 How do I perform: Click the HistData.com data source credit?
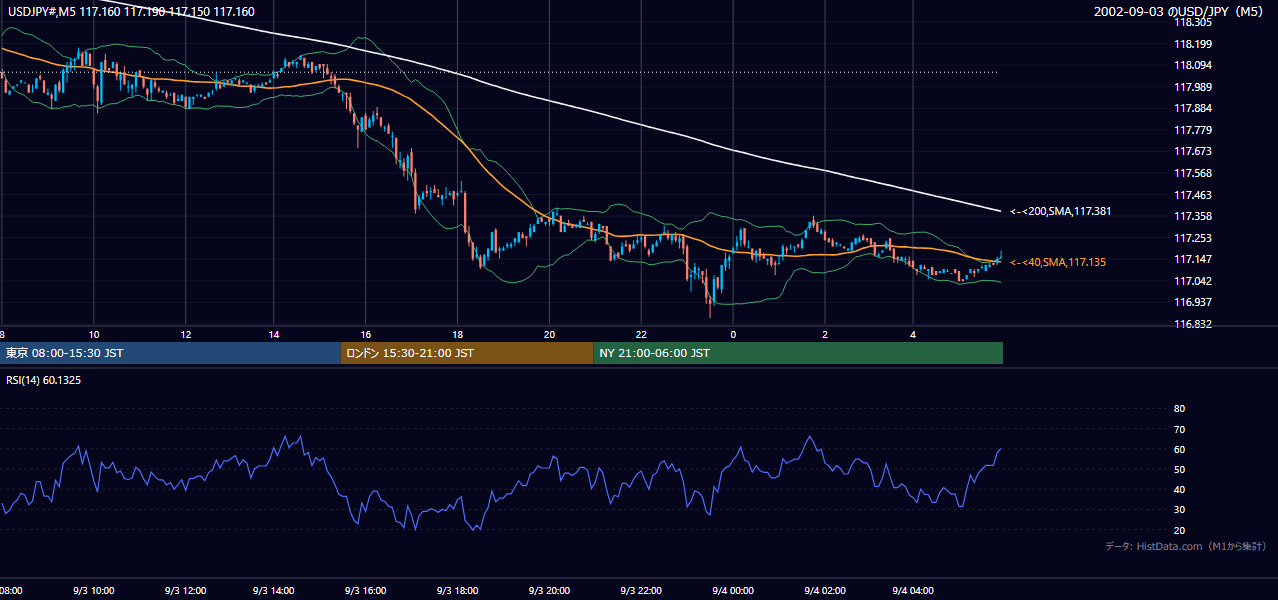coord(1186,546)
